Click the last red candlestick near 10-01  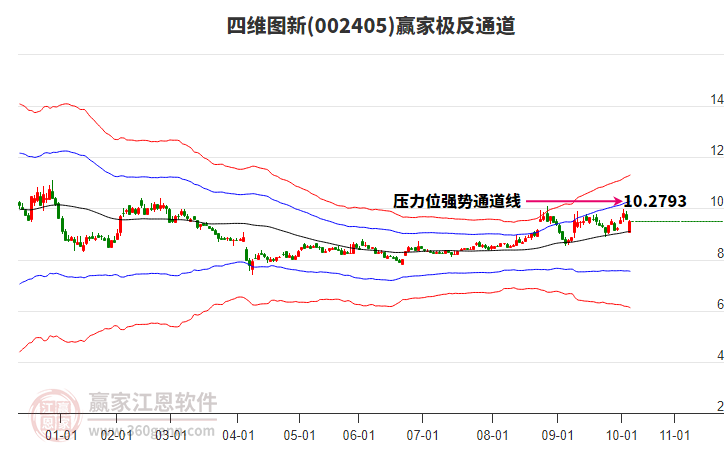(x=629, y=226)
